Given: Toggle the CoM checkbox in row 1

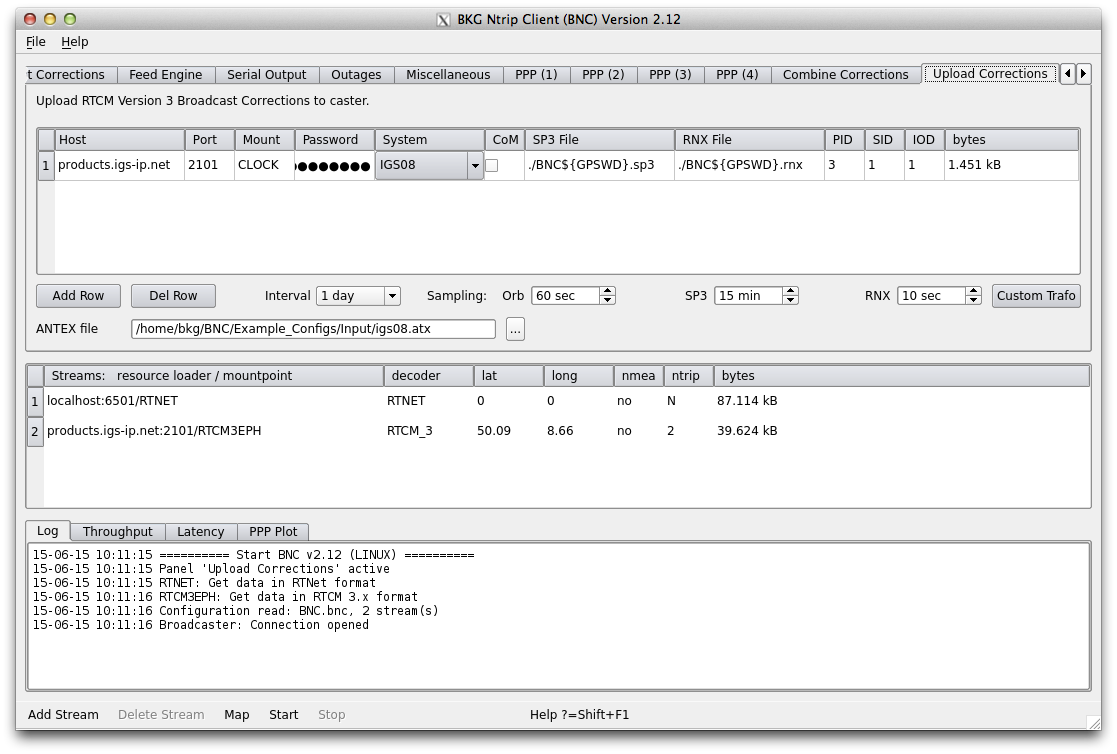Looking at the screenshot, I should coord(492,165).
